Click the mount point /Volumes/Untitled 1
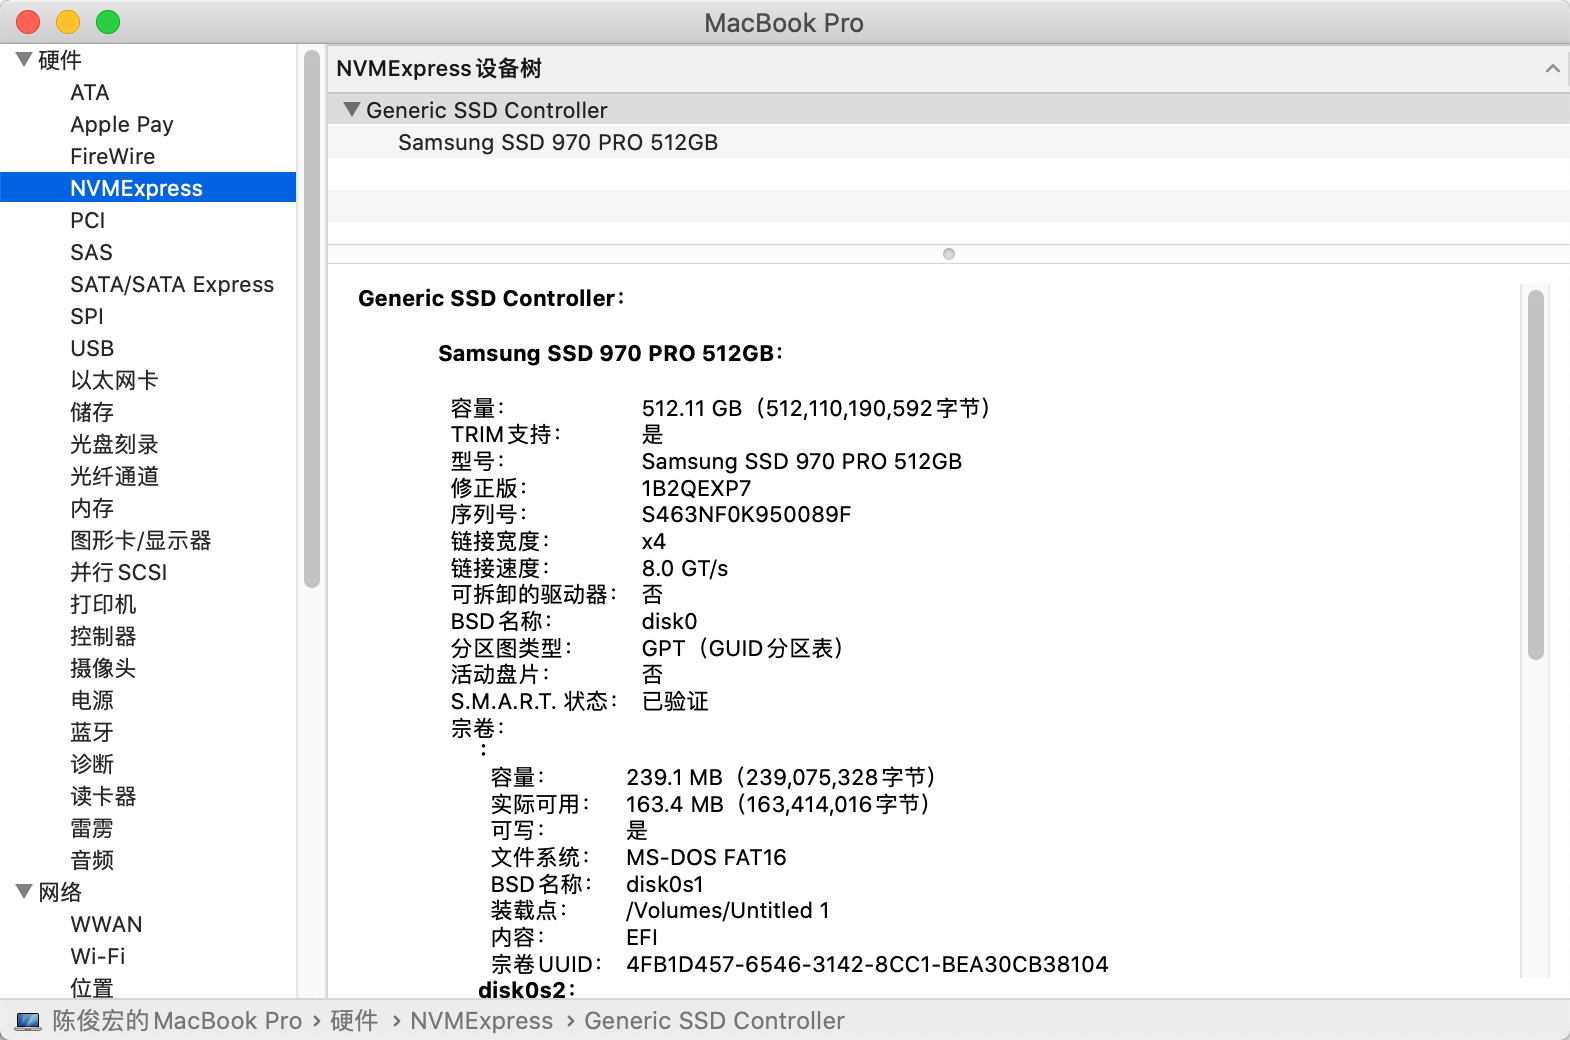The width and height of the screenshot is (1570, 1040). point(727,910)
